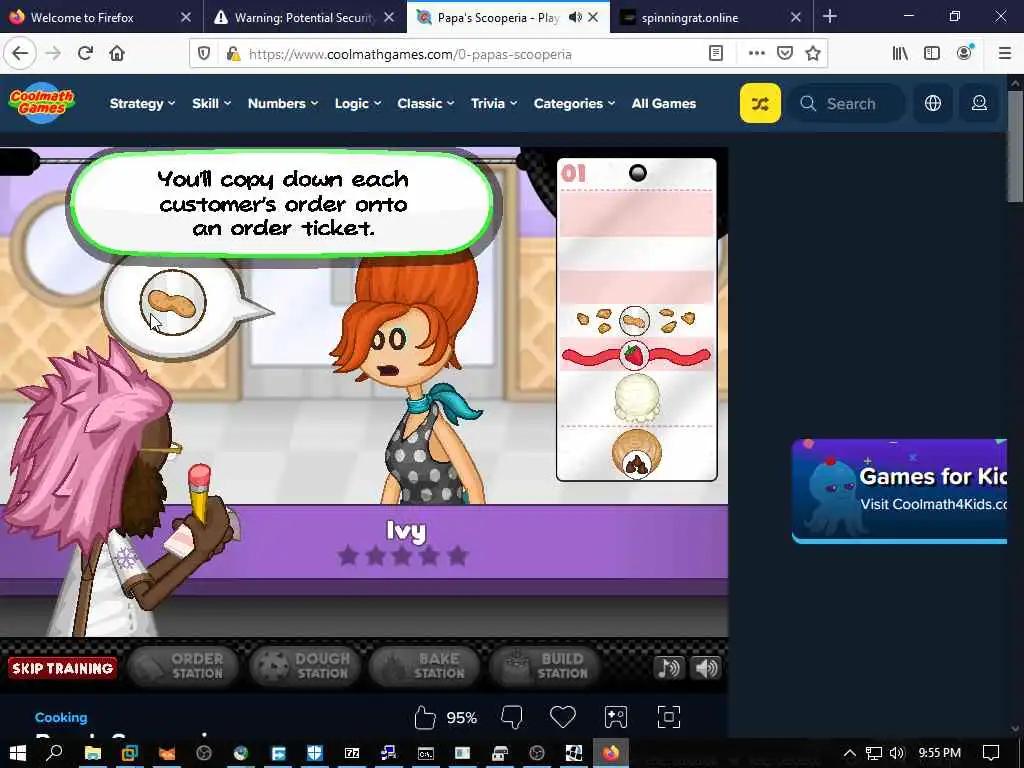Enter fullscreen game mode
1024x768 pixels.
669,717
